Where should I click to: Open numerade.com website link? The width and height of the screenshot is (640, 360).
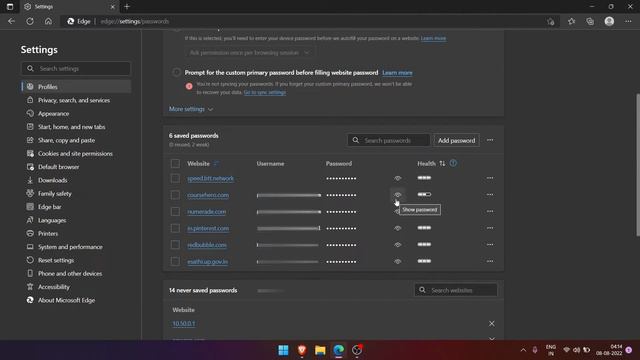[207, 212]
